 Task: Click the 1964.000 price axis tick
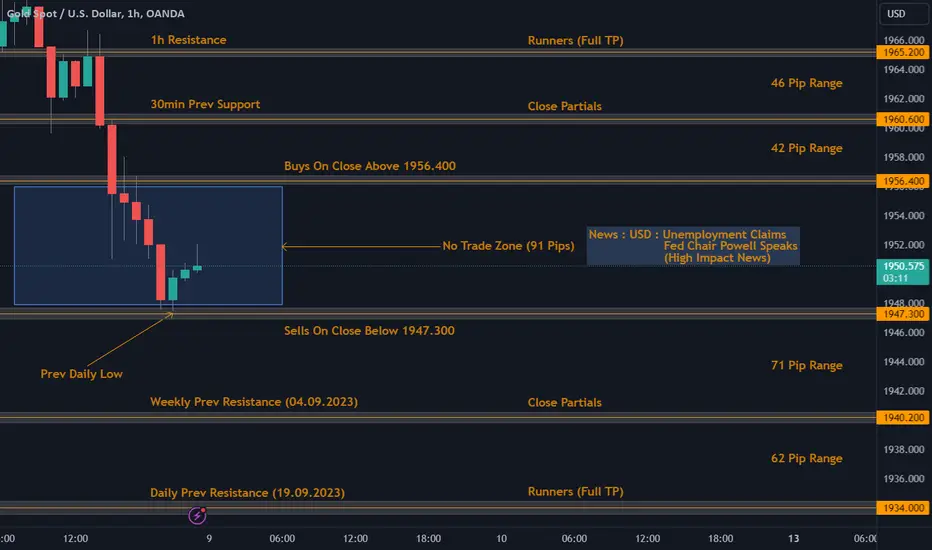(x=903, y=70)
